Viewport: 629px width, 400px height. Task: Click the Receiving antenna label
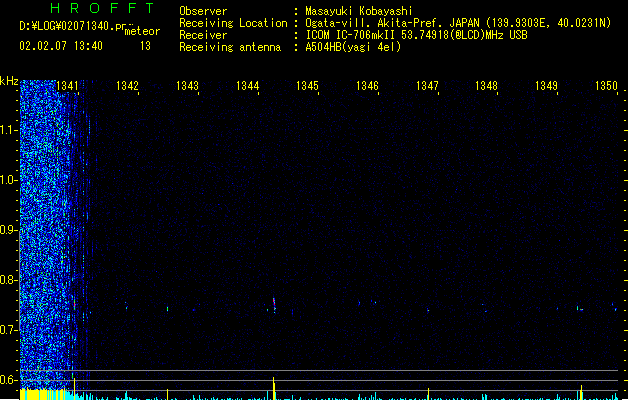230,47
